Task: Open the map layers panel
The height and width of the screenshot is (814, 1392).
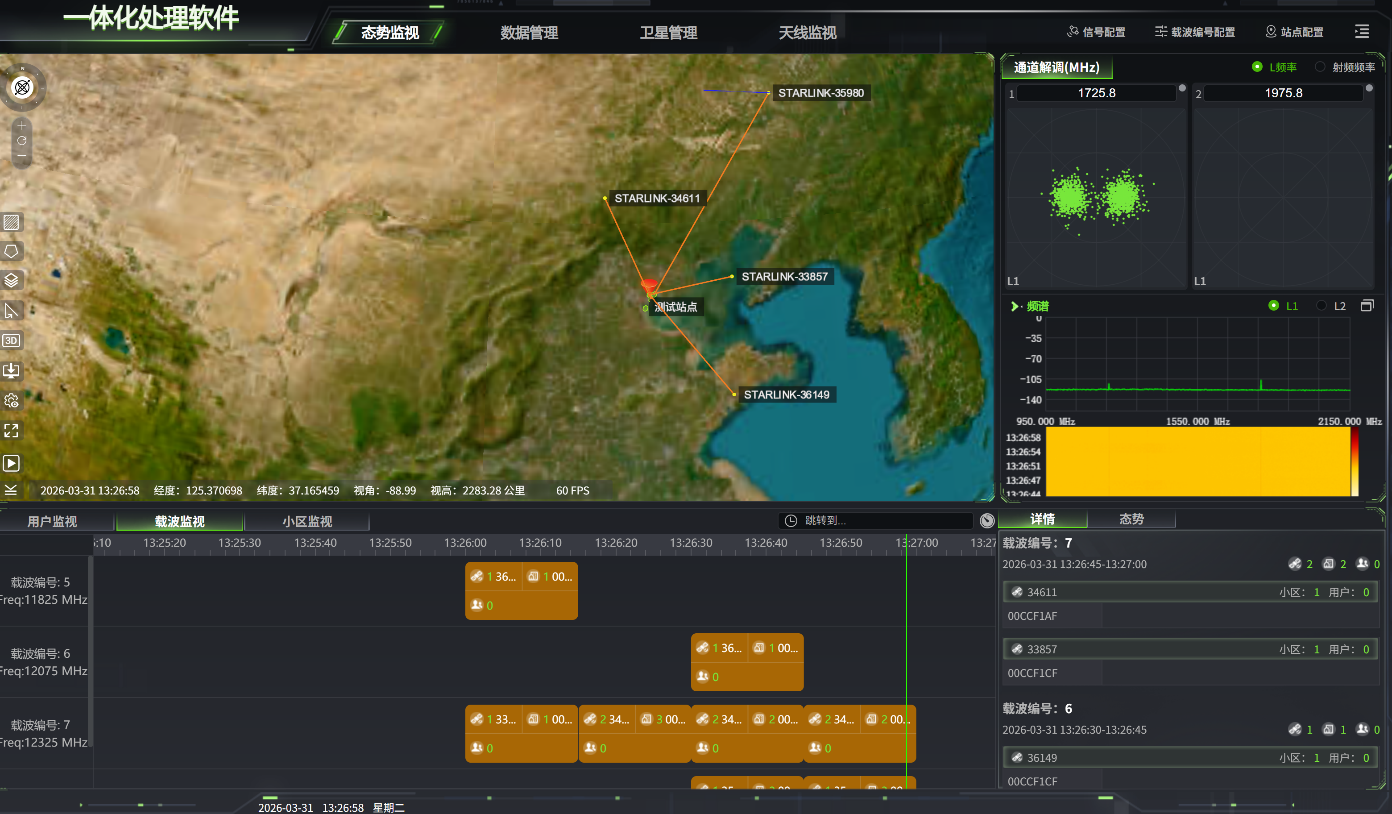Action: click(x=12, y=280)
